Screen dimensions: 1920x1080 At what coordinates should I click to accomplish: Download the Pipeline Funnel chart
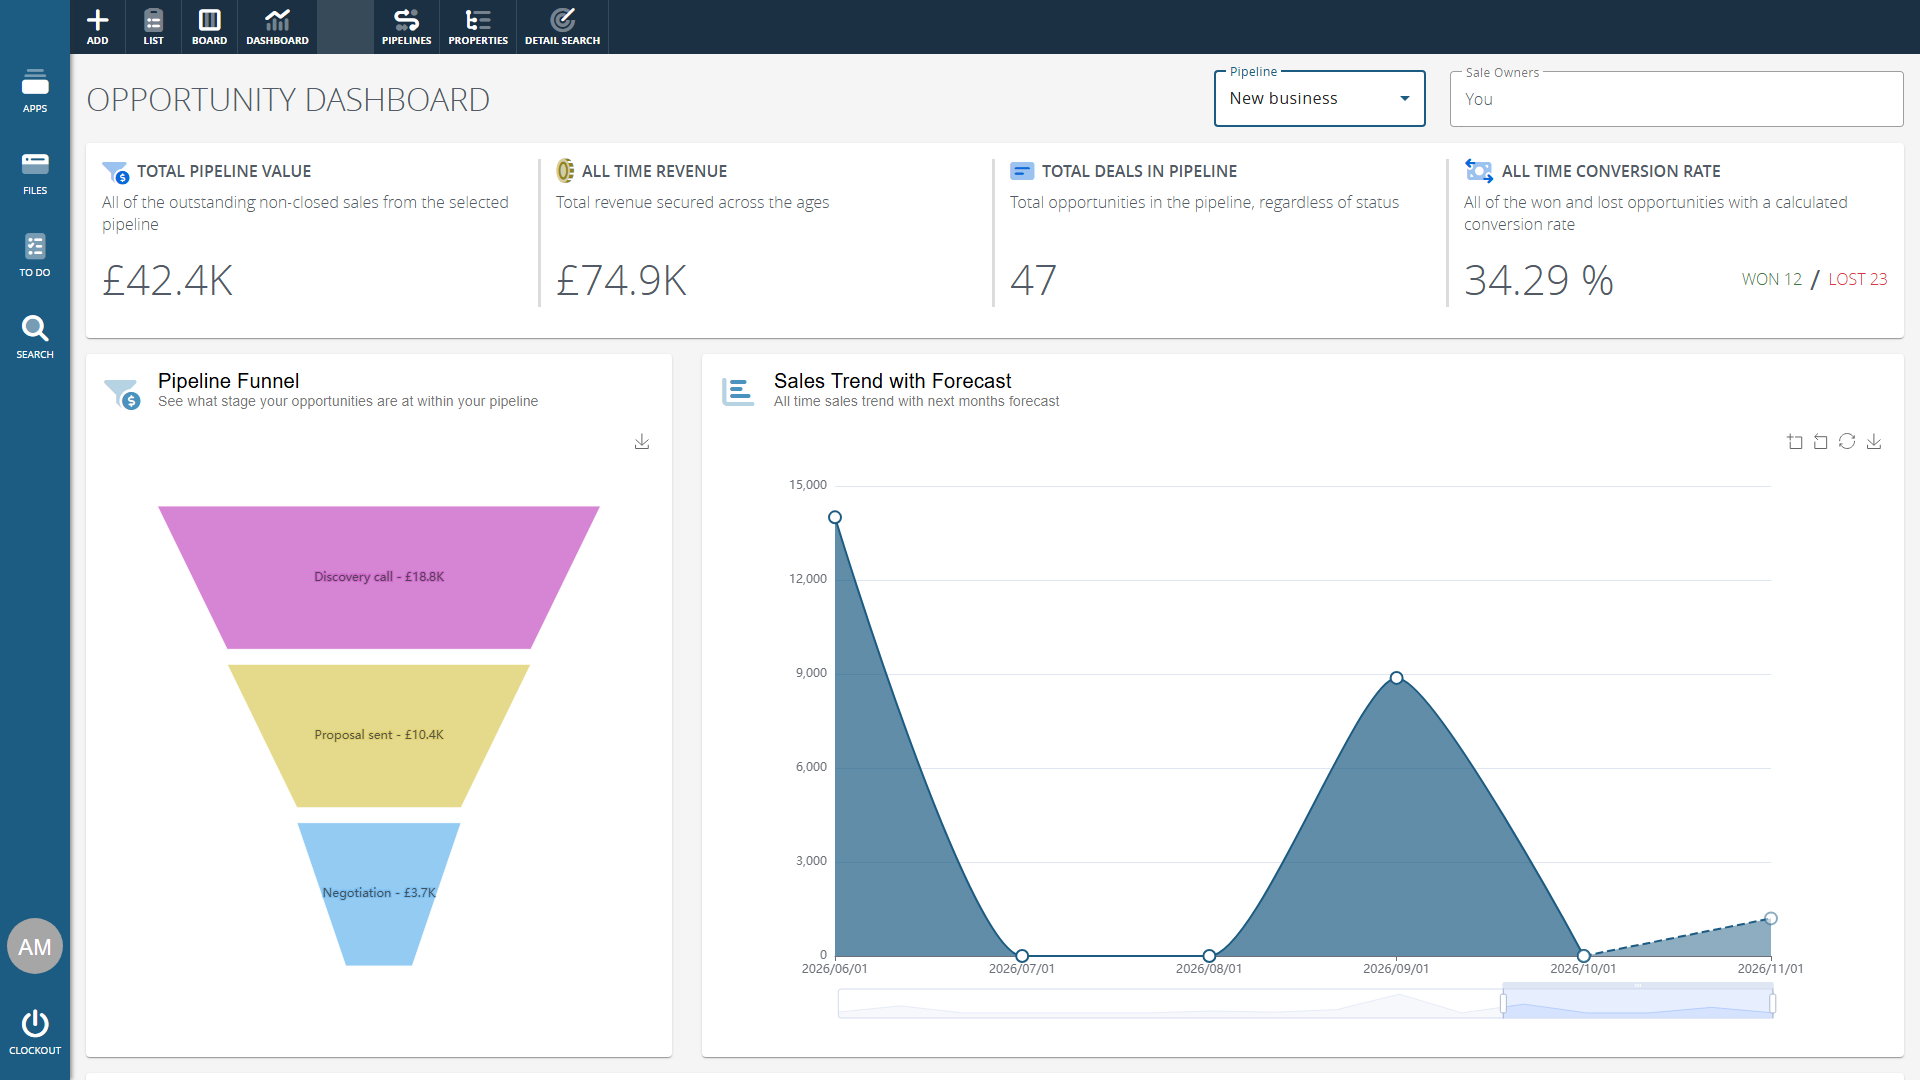point(642,442)
